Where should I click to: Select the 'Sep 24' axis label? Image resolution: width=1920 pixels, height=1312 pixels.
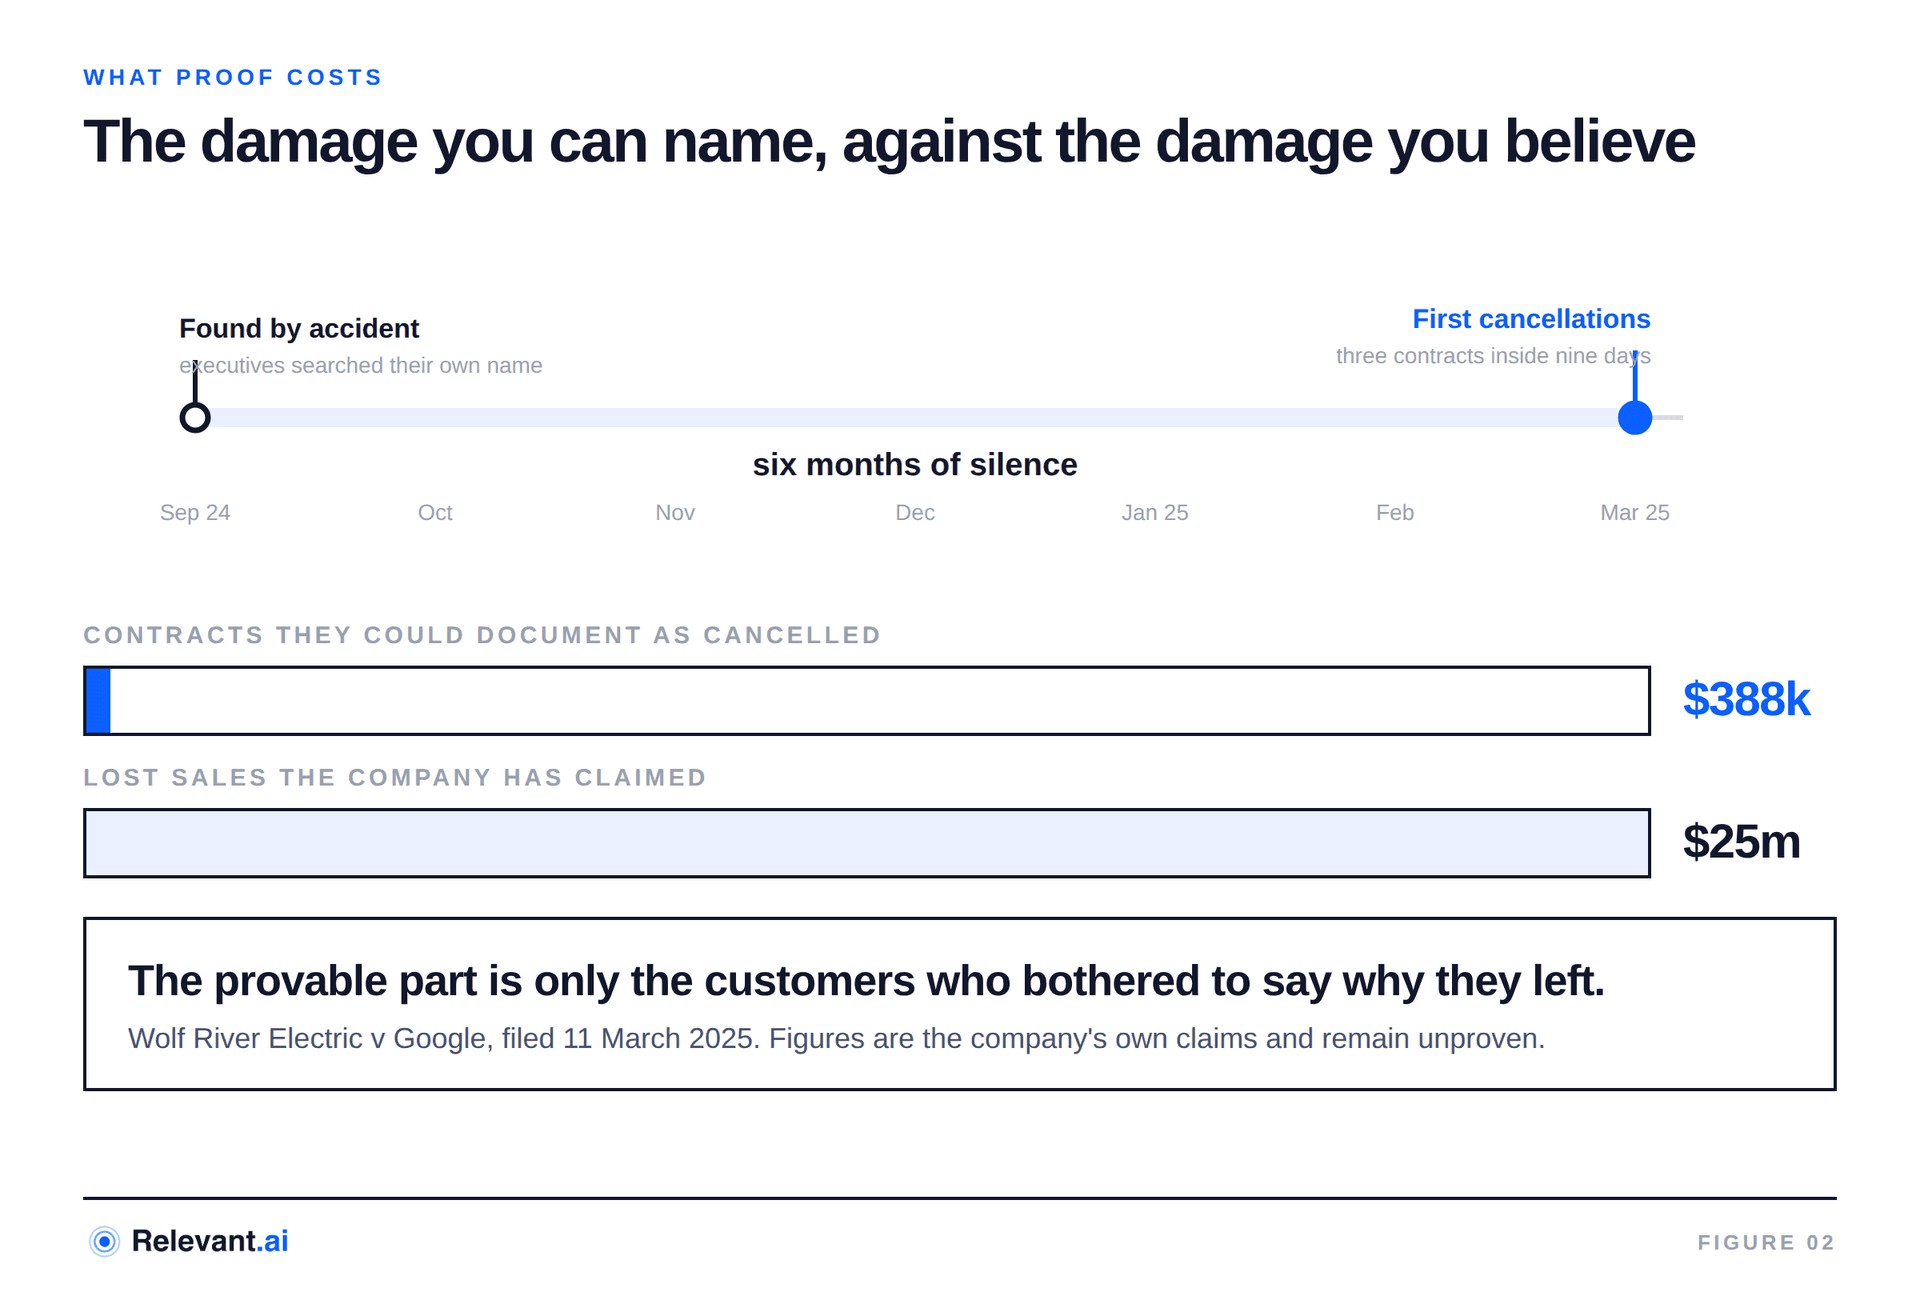[x=195, y=513]
